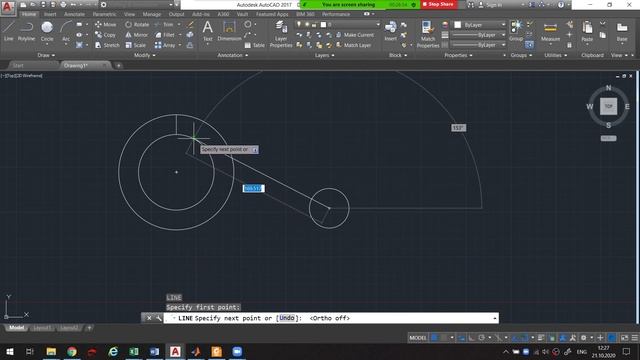This screenshot has height=360, width=640.
Task: Expand the Layers panel
Action: tap(324, 55)
